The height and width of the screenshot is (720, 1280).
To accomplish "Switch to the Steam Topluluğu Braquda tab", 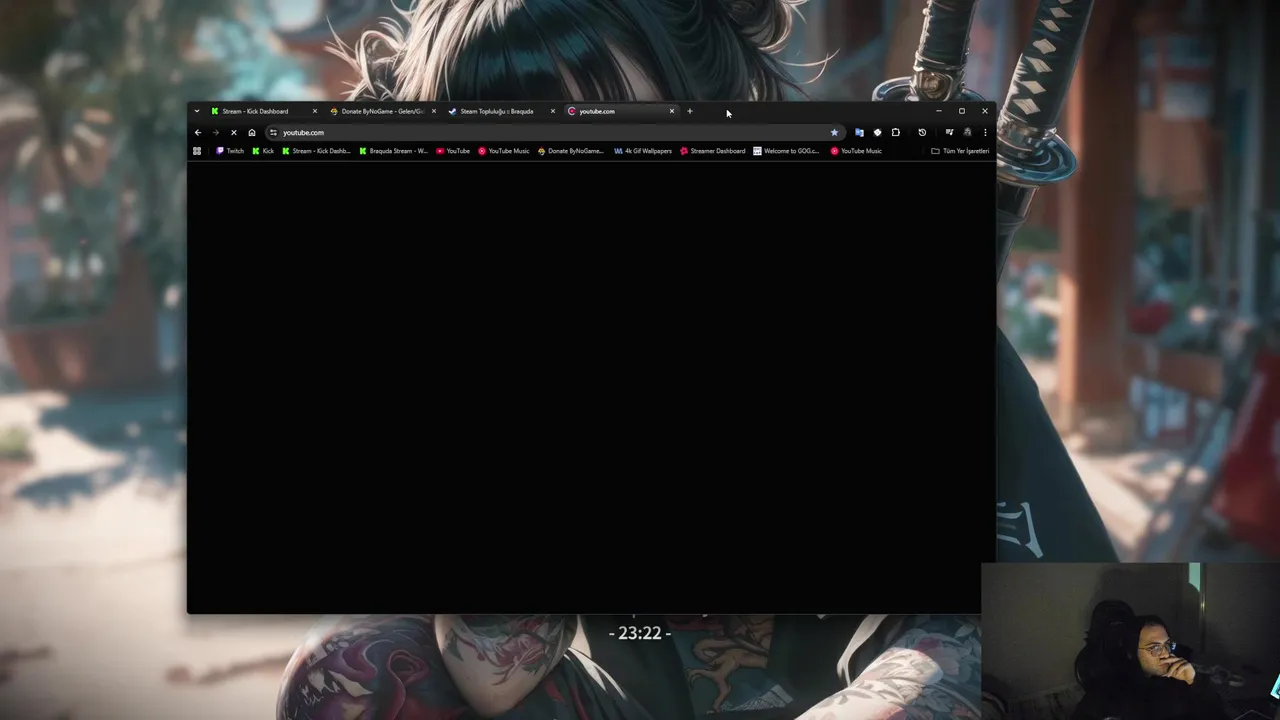I will (502, 111).
